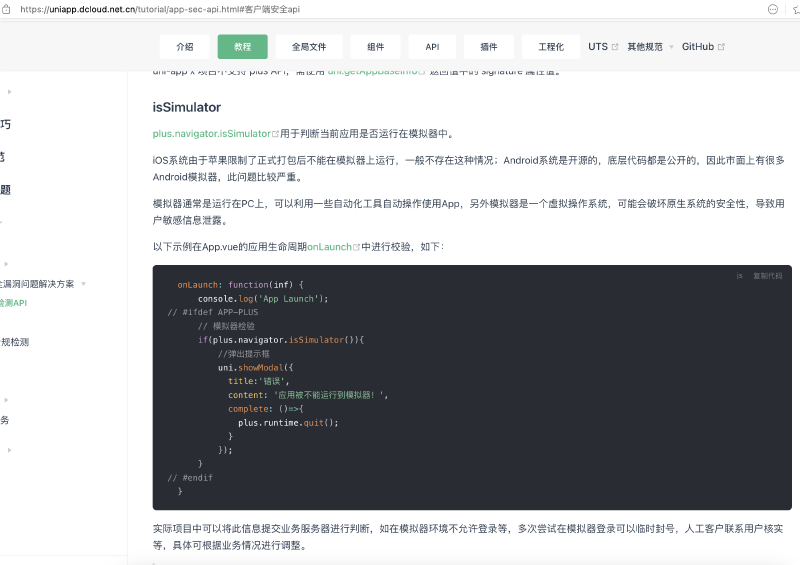Click external icon after onLaunch link
This screenshot has width=800, height=565.
coord(355,247)
